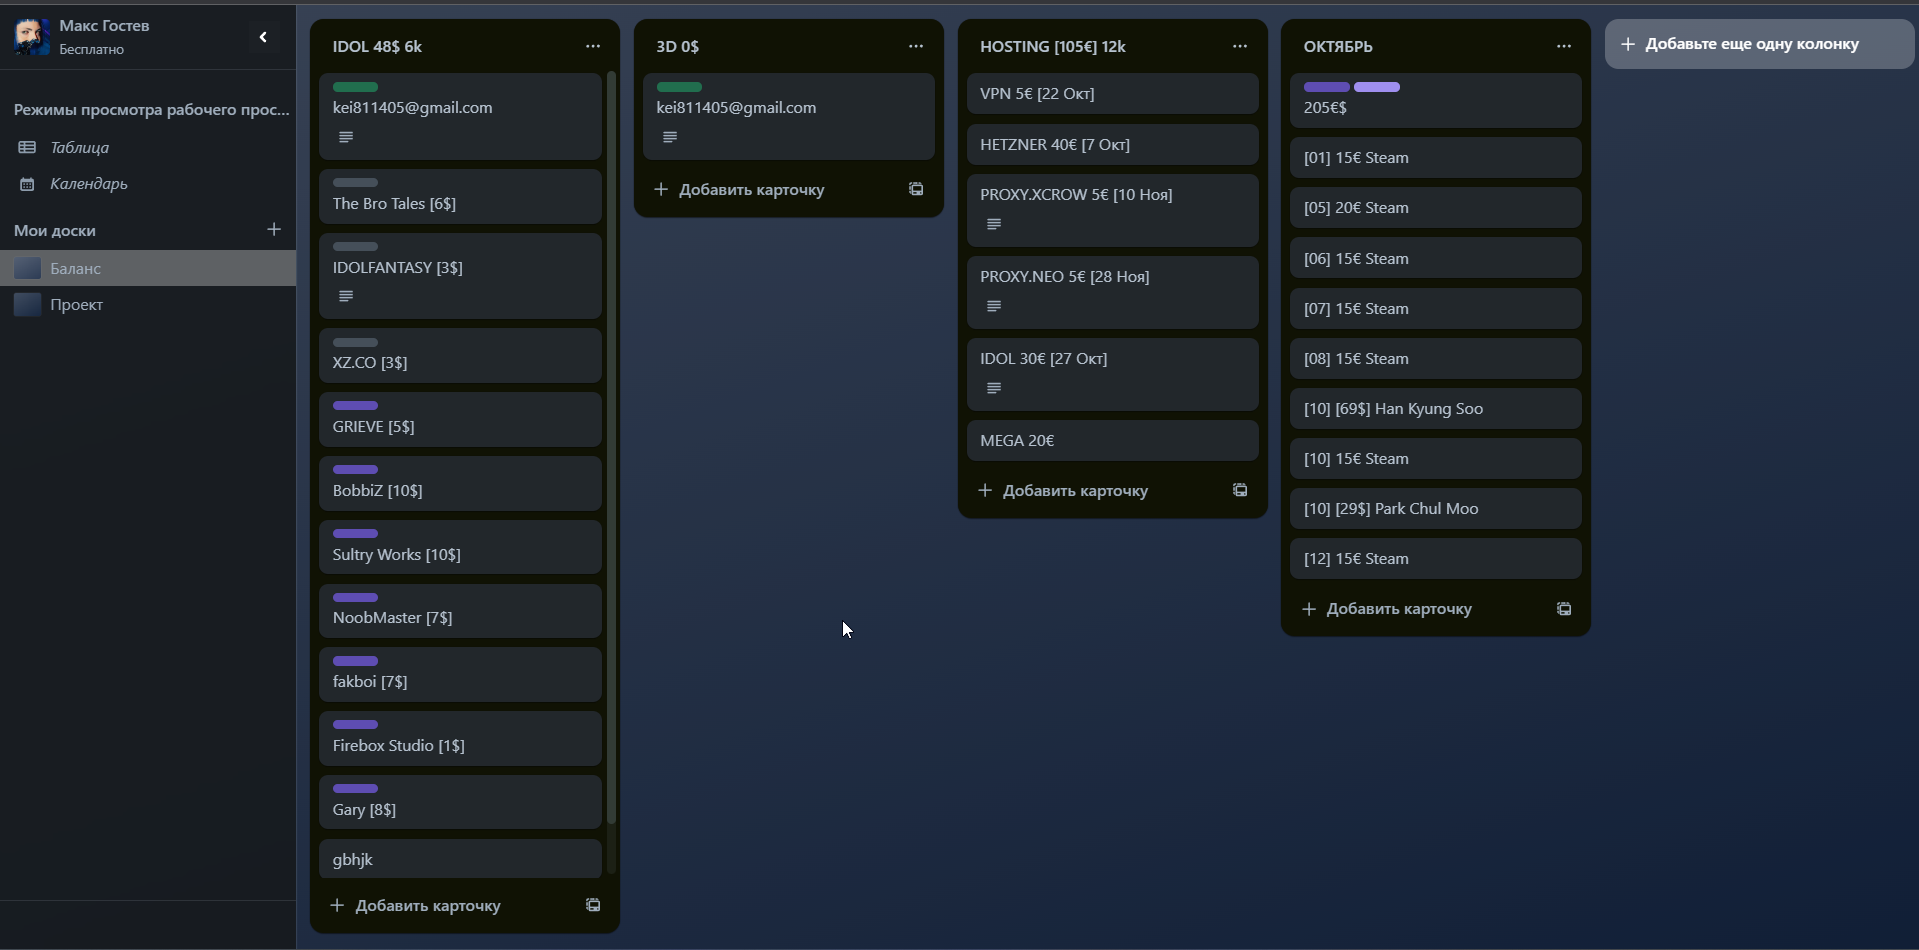Open the HOSTING list actions menu

click(x=1240, y=46)
